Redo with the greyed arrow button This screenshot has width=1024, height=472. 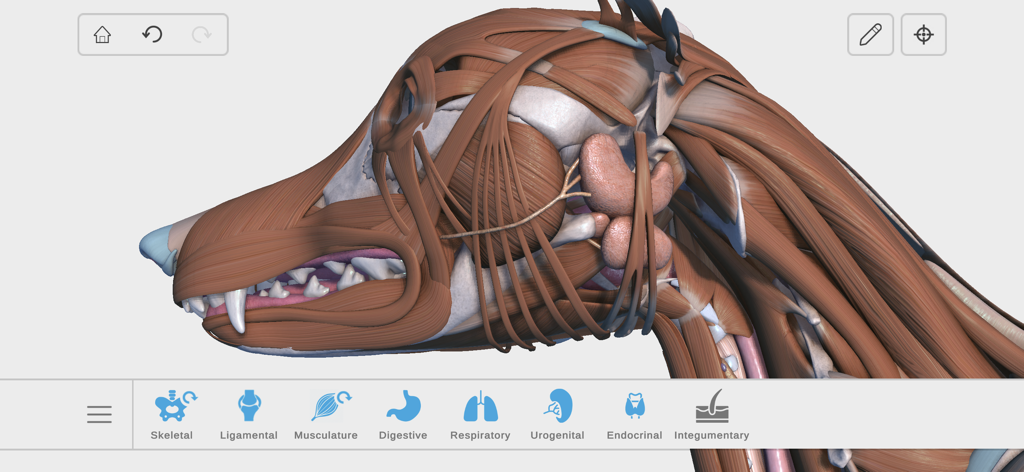202,34
